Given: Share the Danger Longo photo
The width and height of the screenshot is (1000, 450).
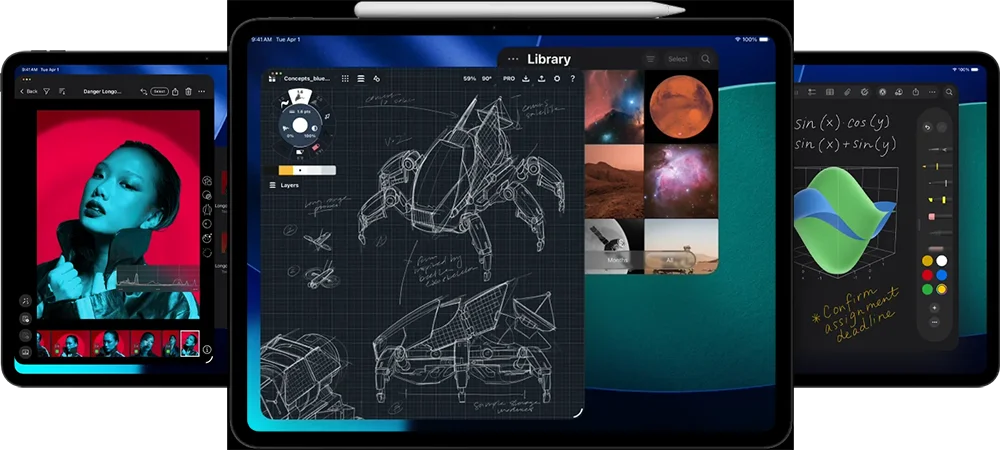Looking at the screenshot, I should pos(175,91).
